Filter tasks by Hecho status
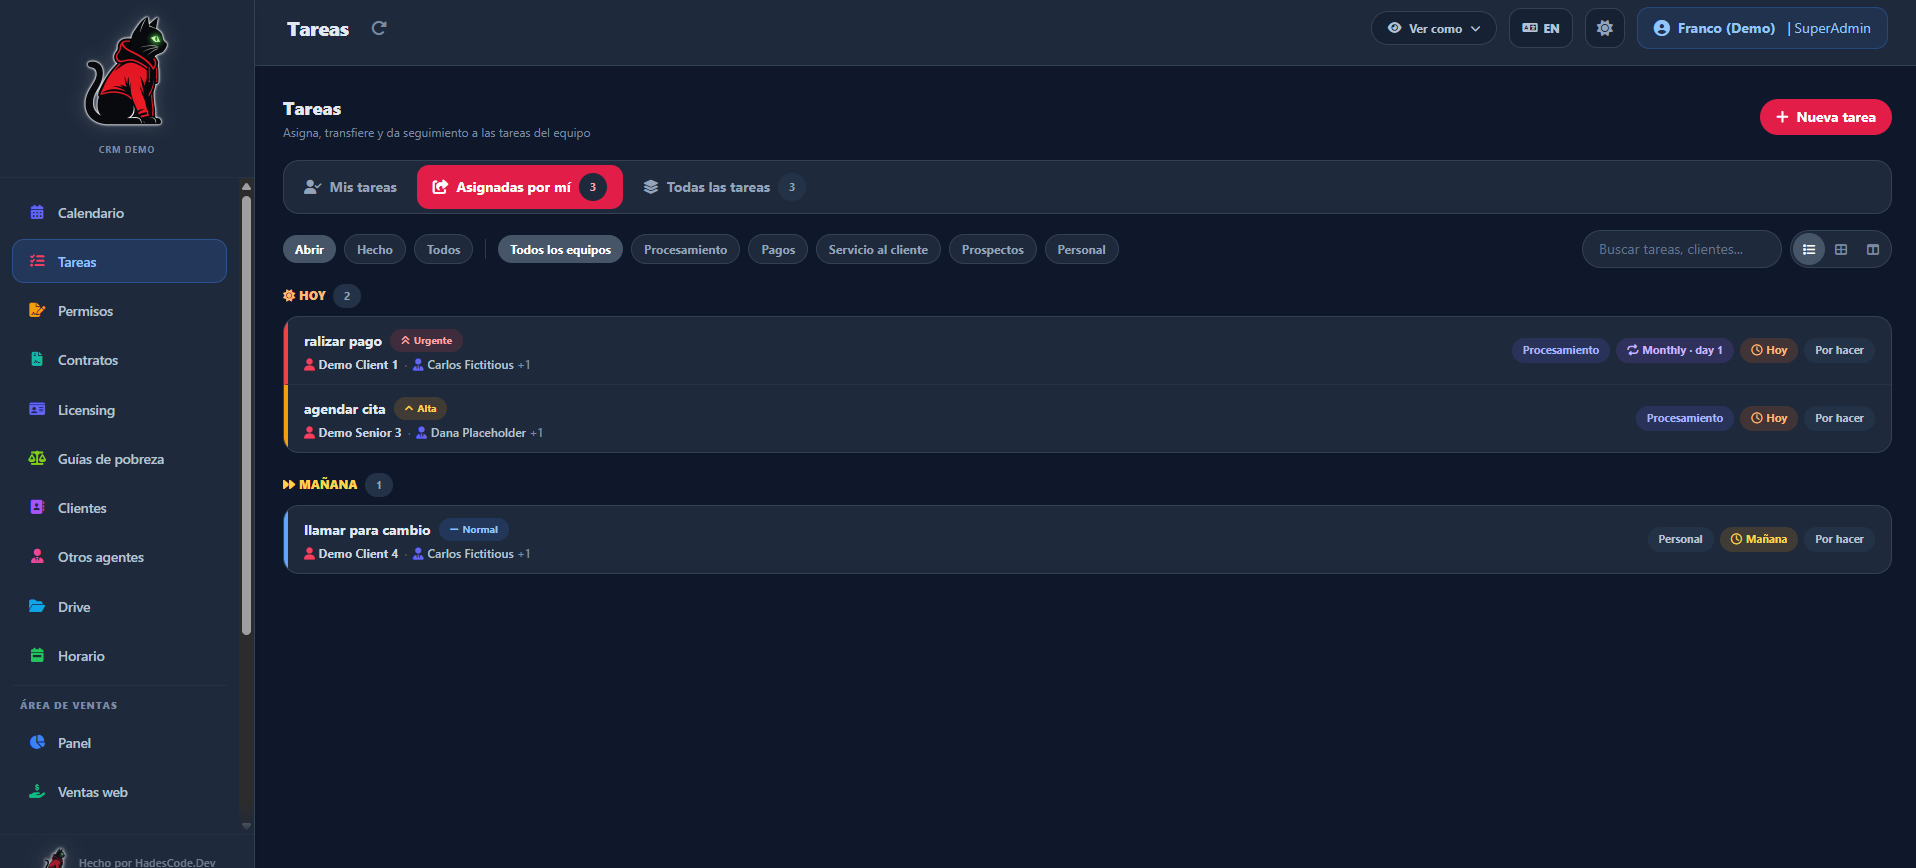Screen dimensions: 1916x868 (375, 250)
